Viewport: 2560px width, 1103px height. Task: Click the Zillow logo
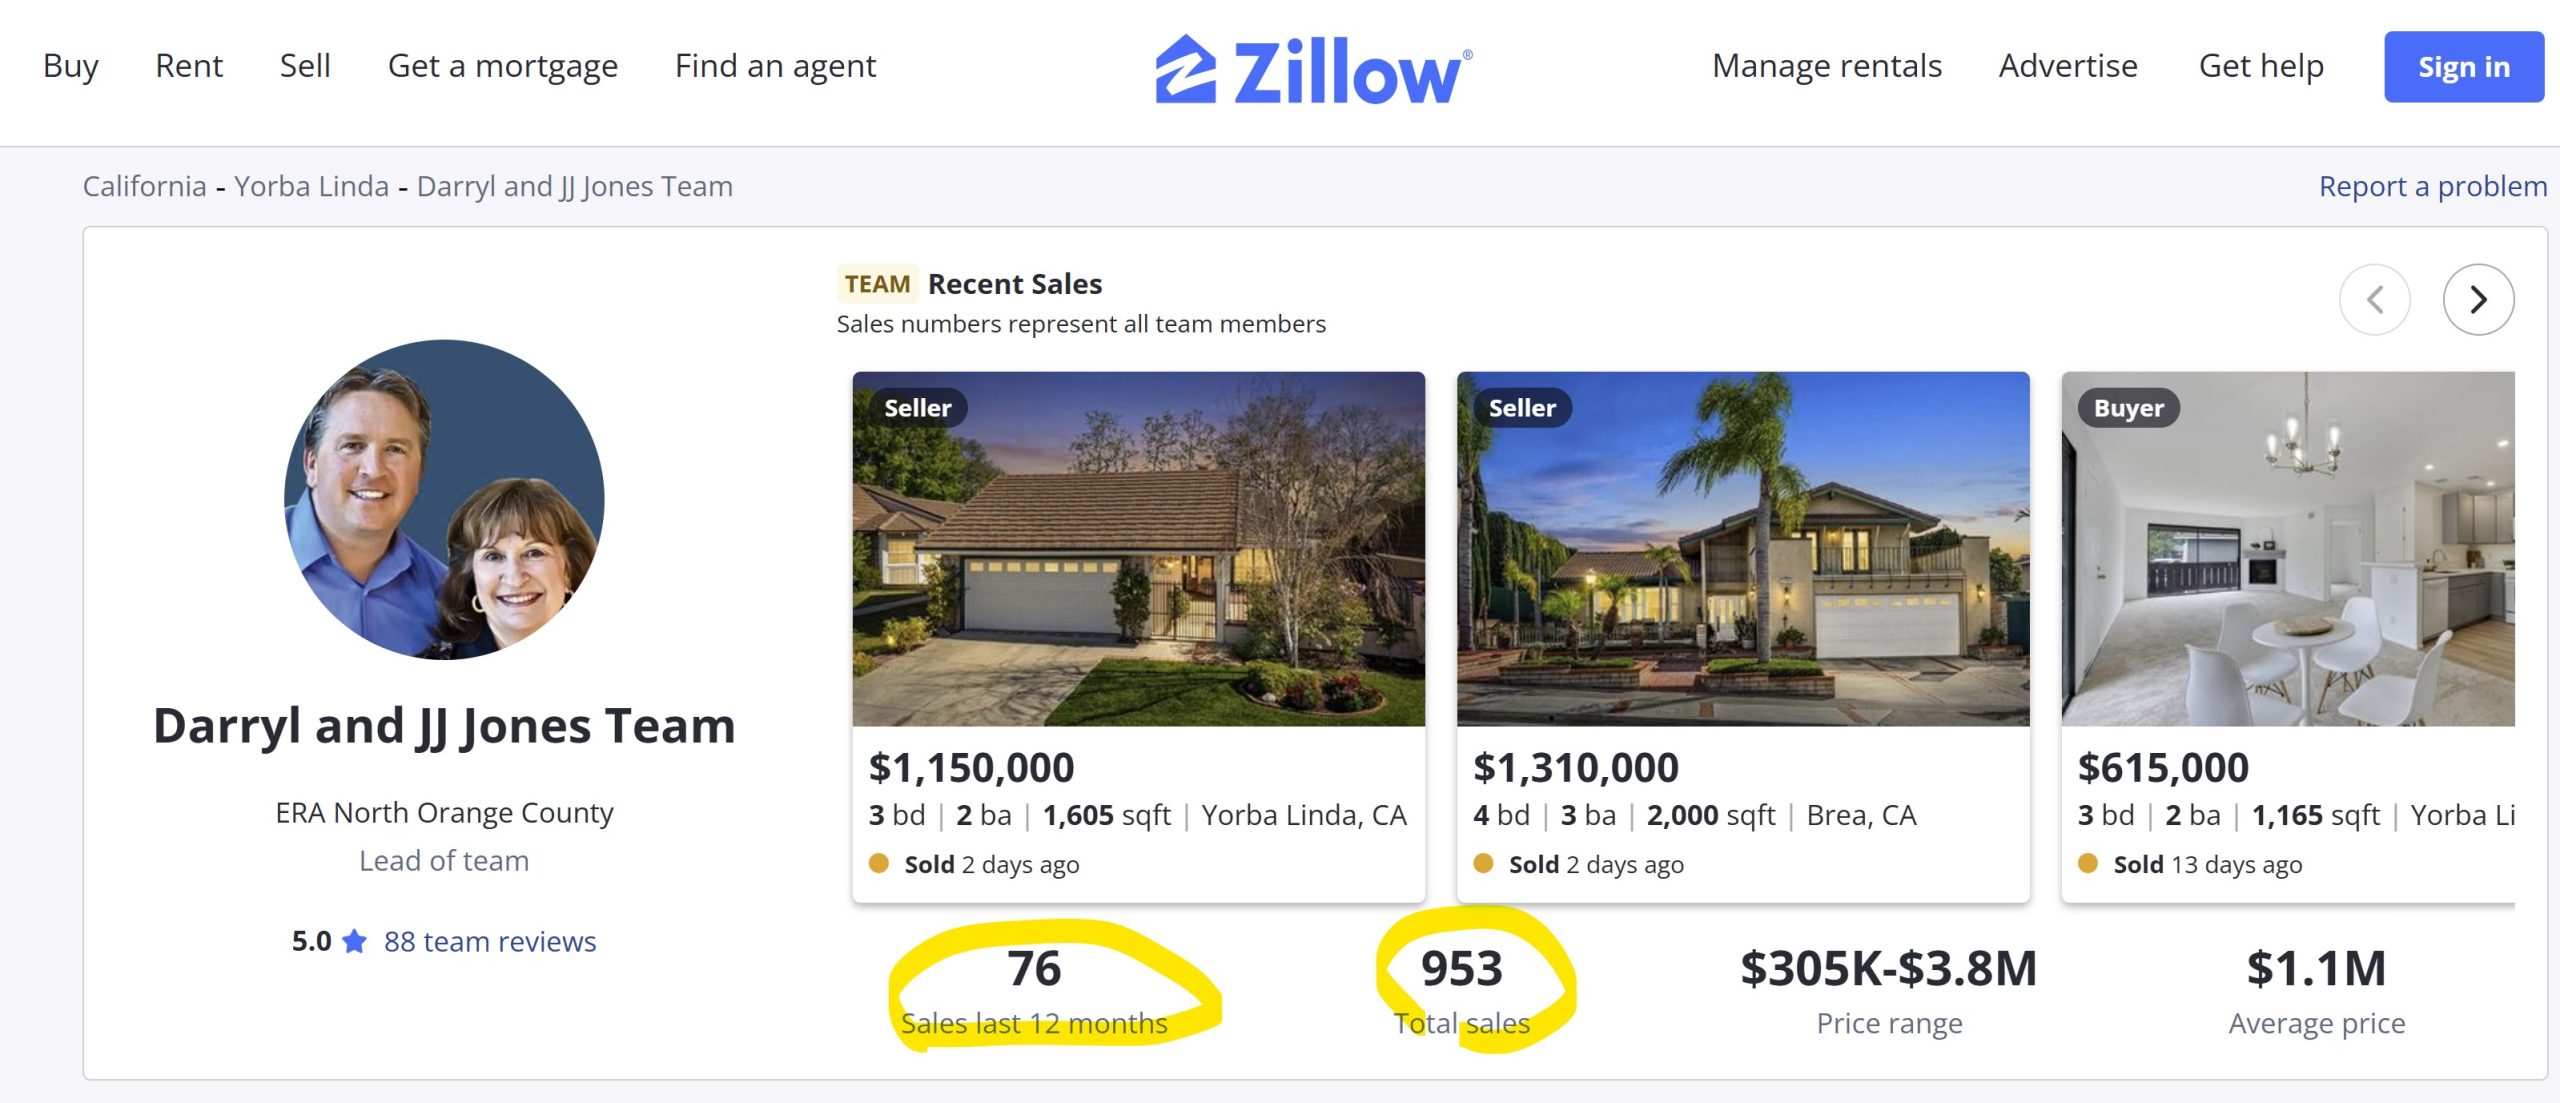(1313, 70)
